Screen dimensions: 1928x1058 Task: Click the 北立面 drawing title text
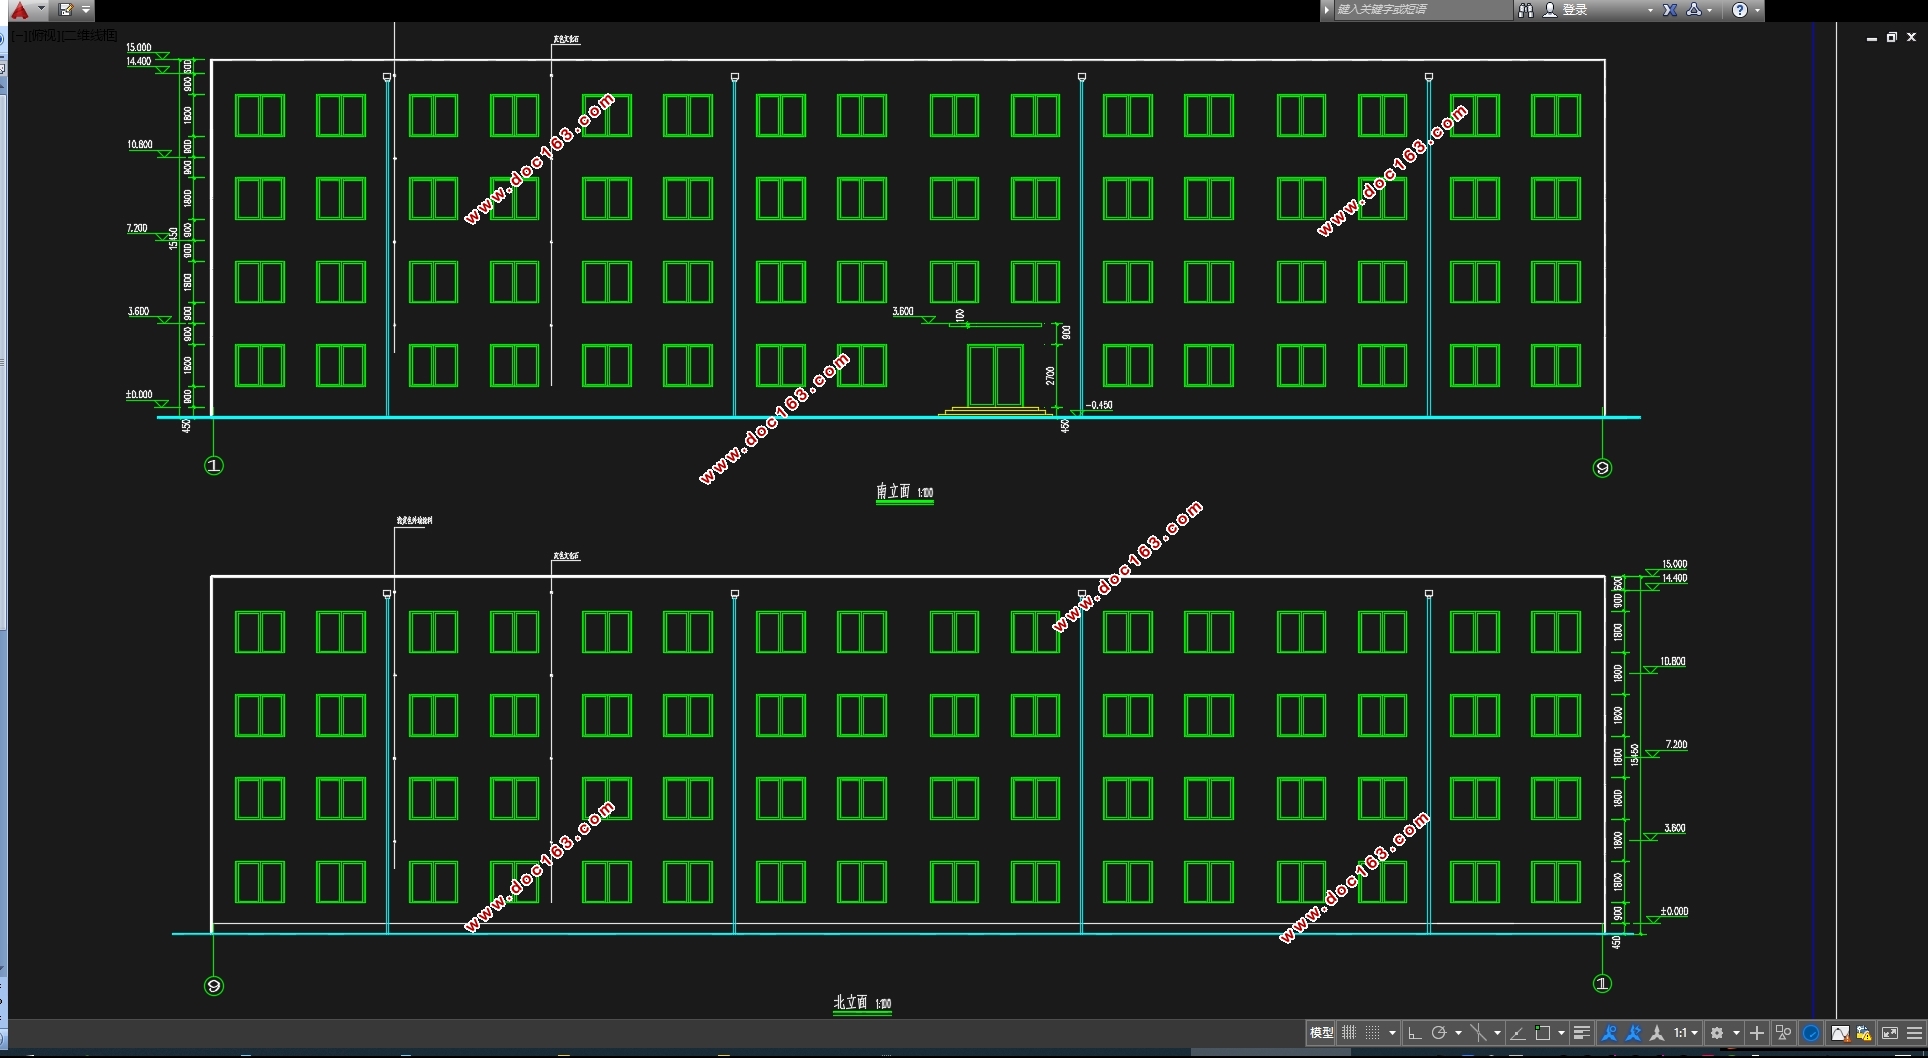click(851, 1002)
